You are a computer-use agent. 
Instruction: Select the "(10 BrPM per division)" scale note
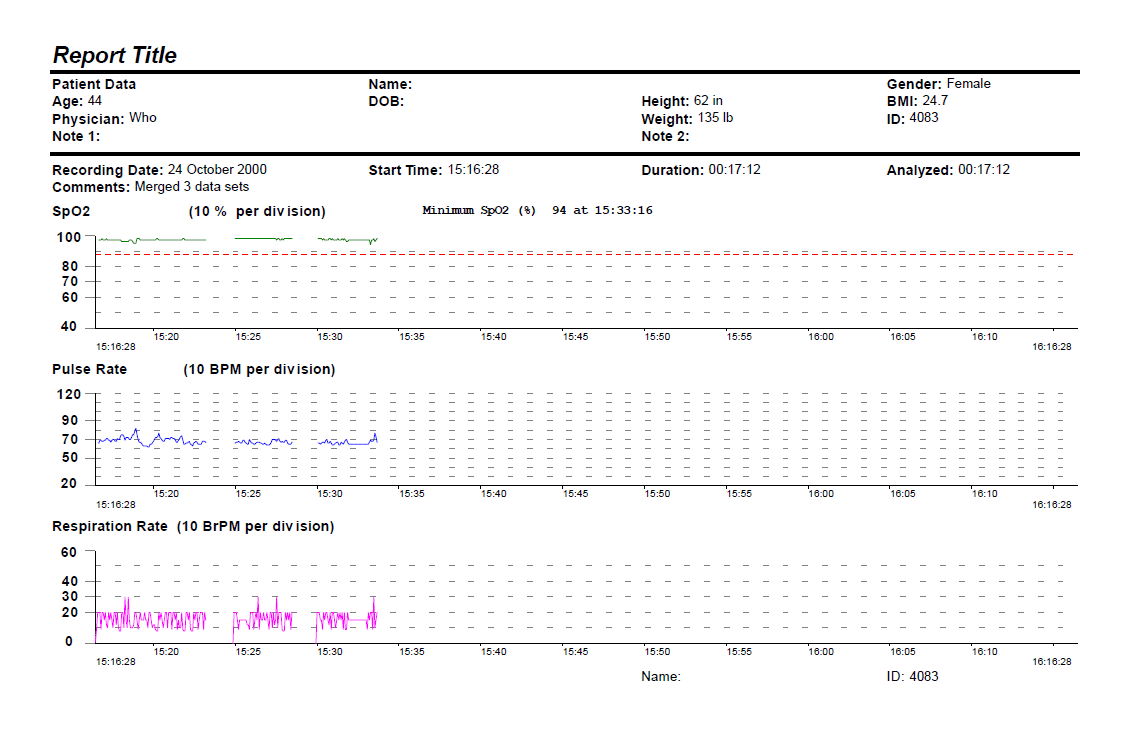[x=256, y=527]
